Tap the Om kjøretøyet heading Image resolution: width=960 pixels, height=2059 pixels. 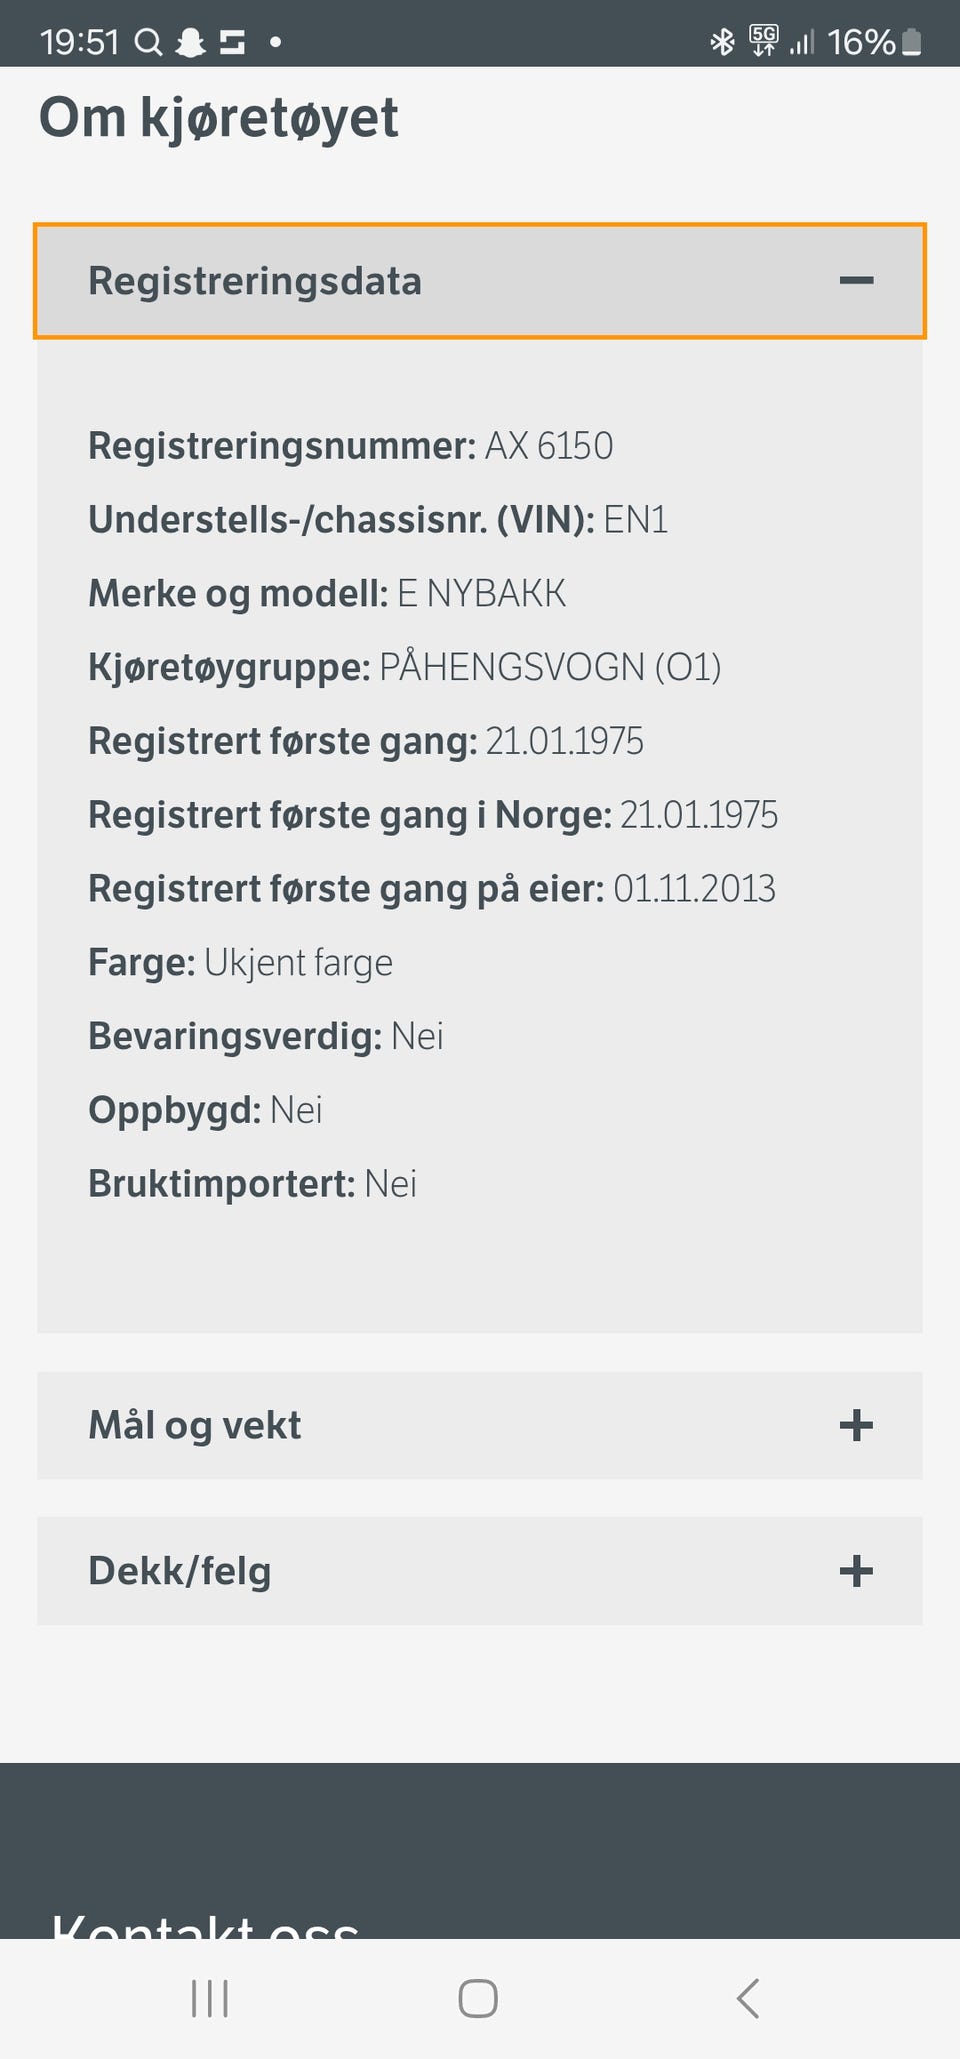[218, 118]
